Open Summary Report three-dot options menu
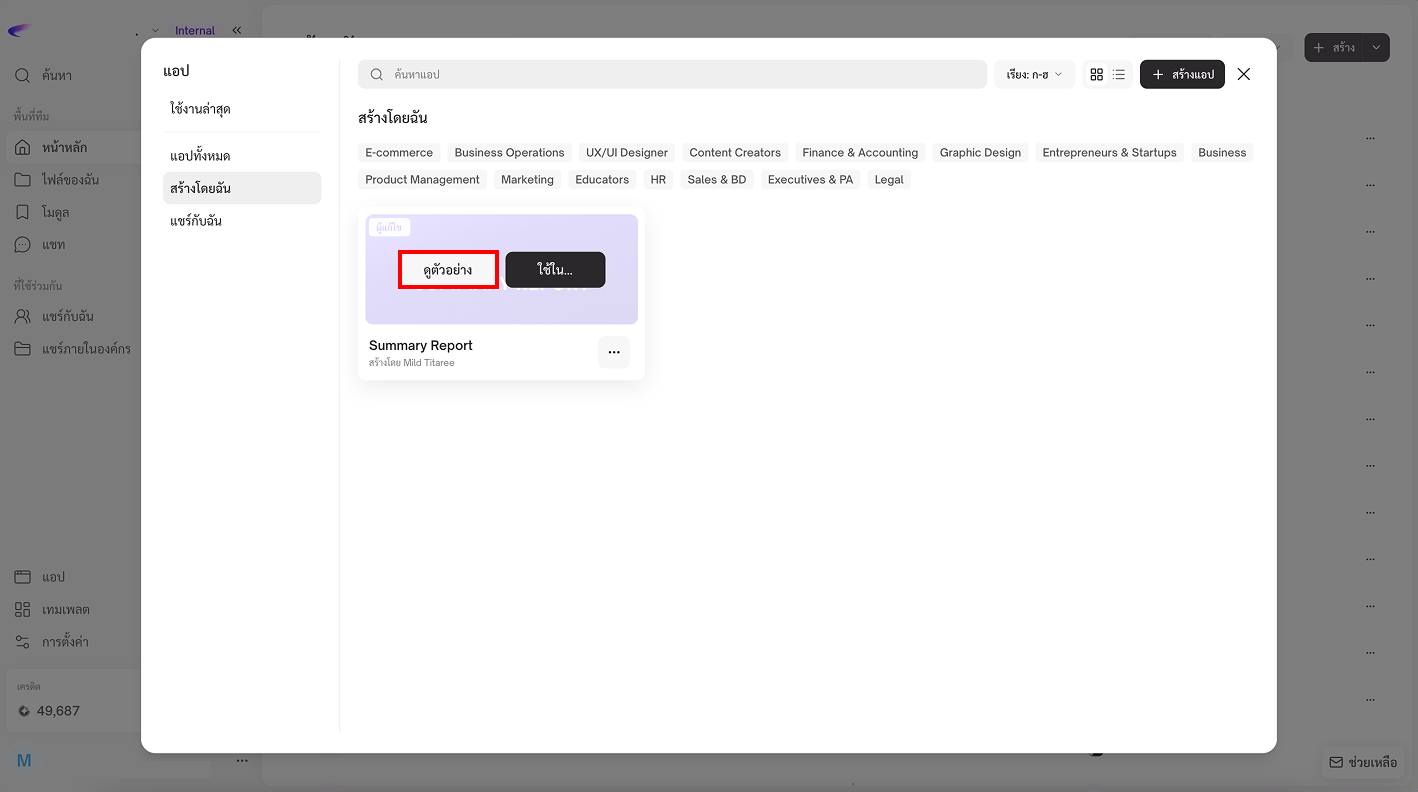 point(614,352)
